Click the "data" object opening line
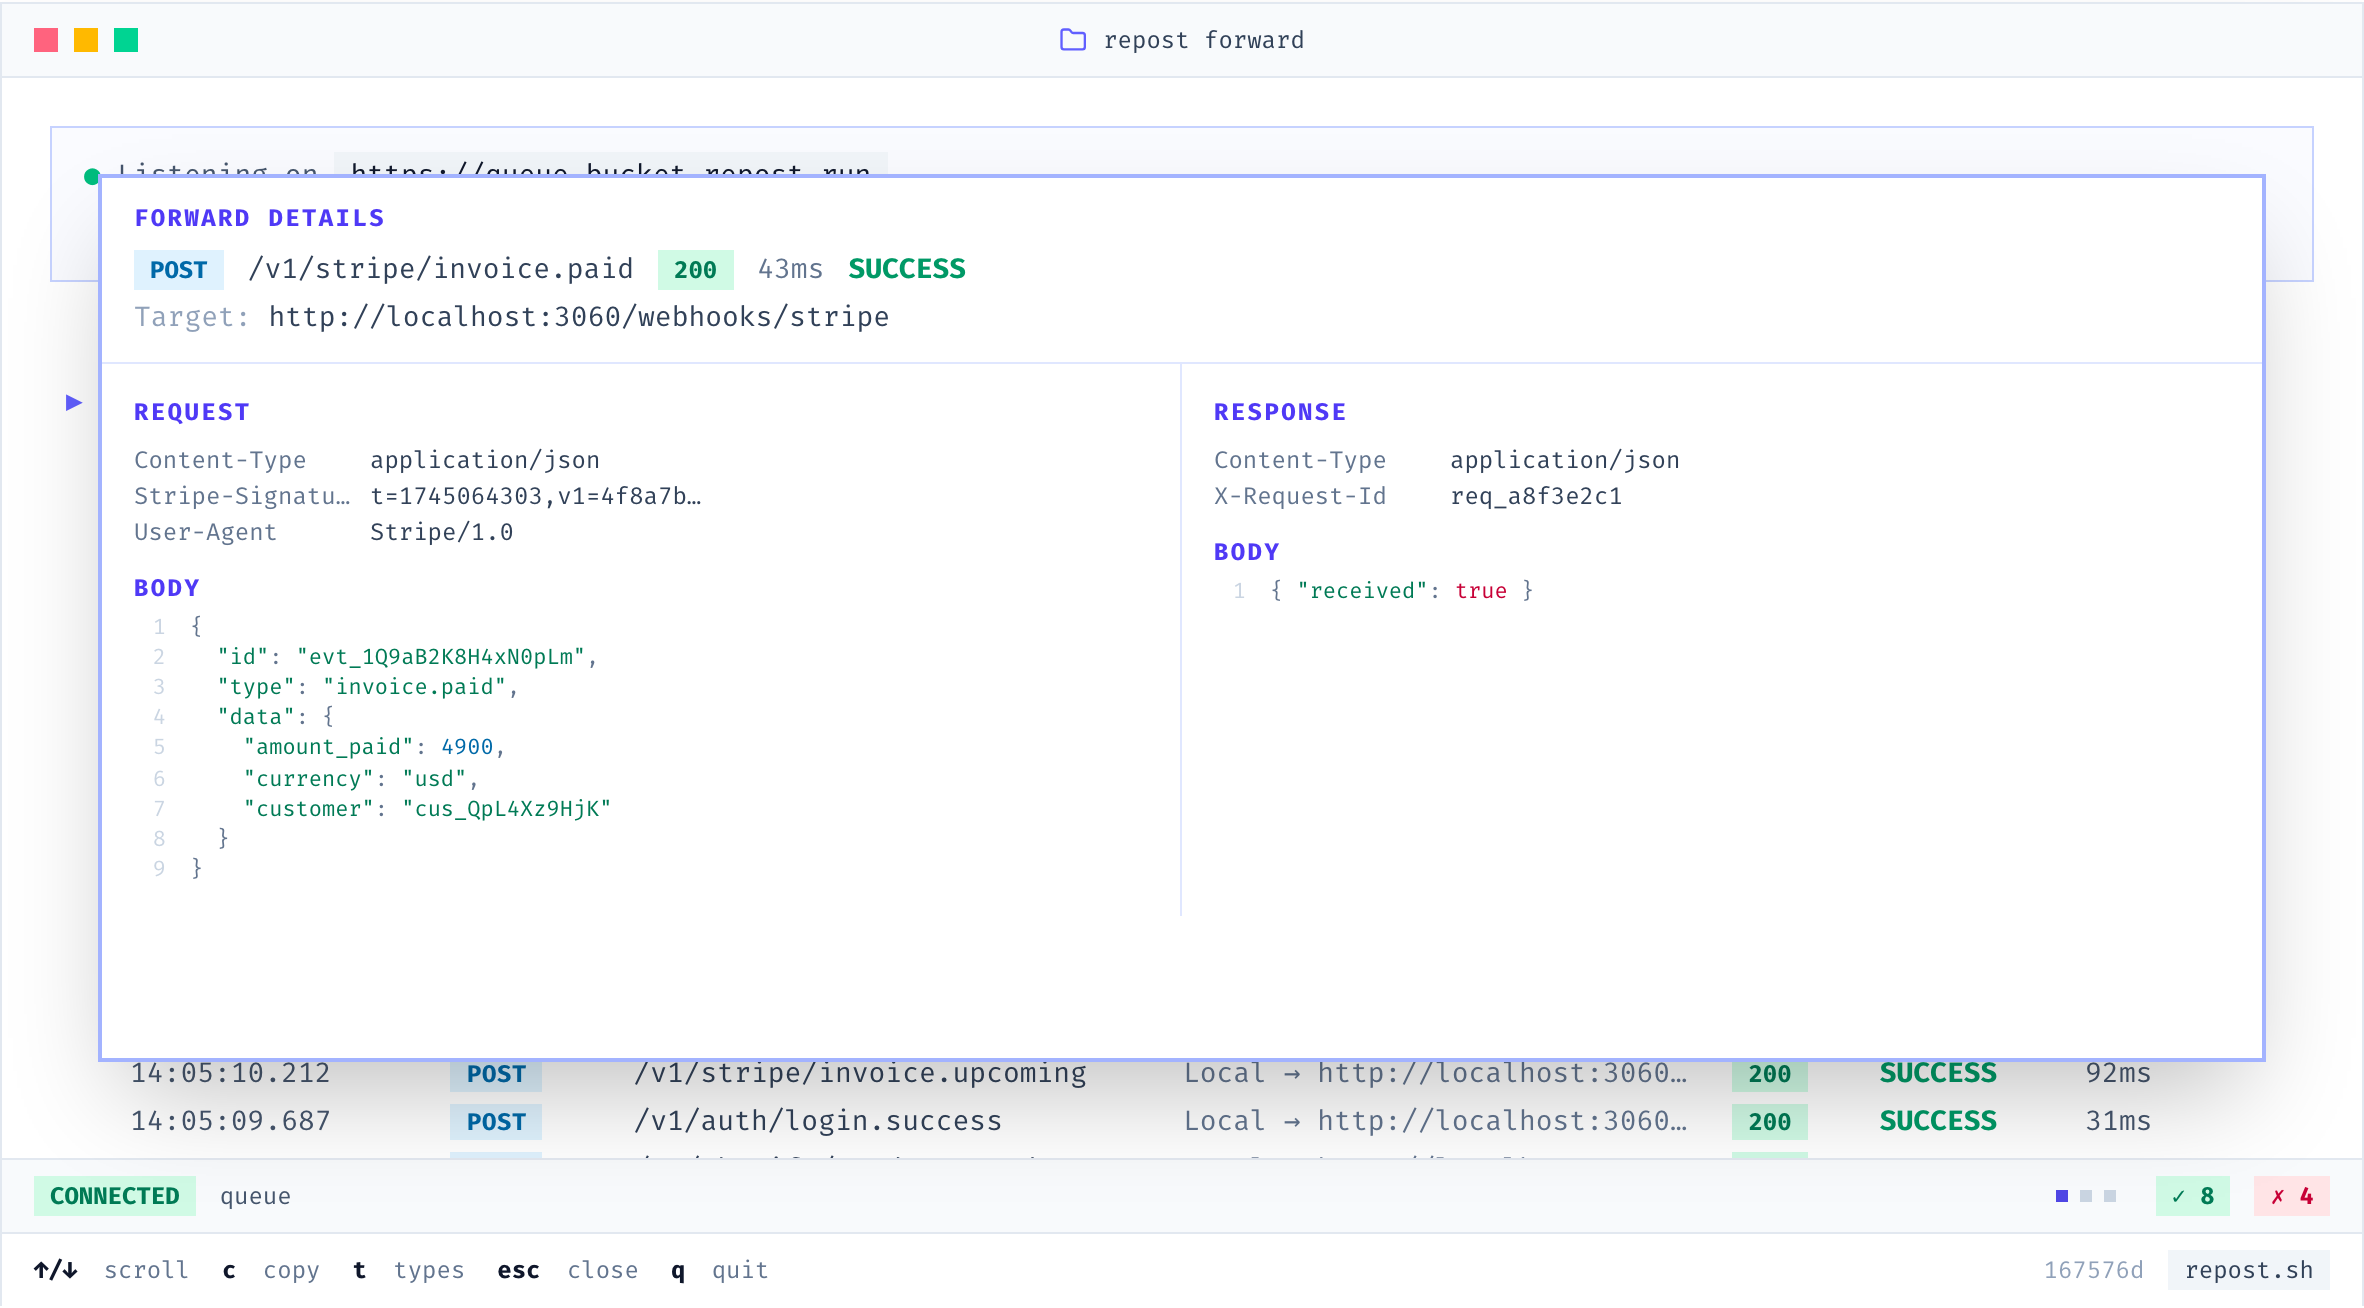The width and height of the screenshot is (2364, 1308). [275, 717]
